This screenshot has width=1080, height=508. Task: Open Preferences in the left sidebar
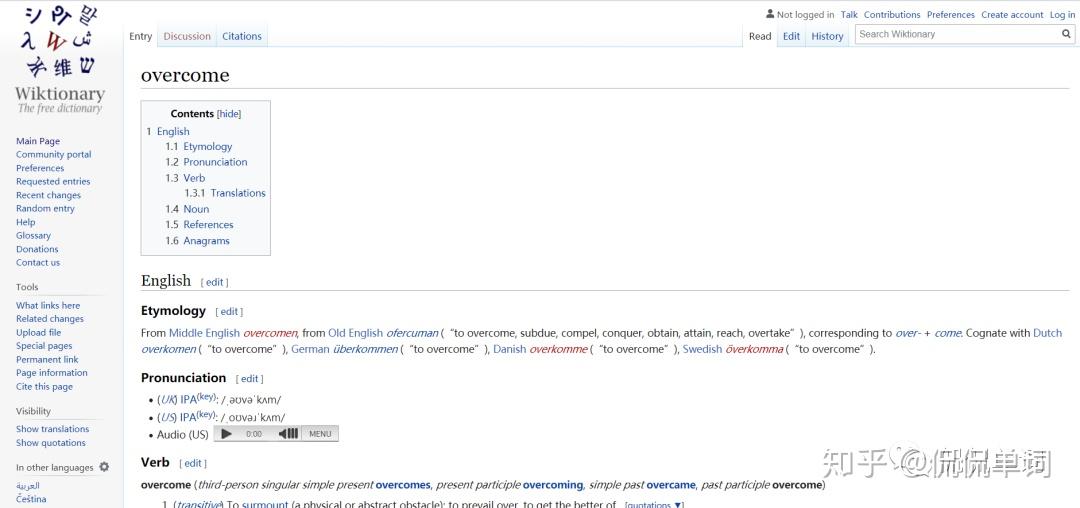[40, 168]
